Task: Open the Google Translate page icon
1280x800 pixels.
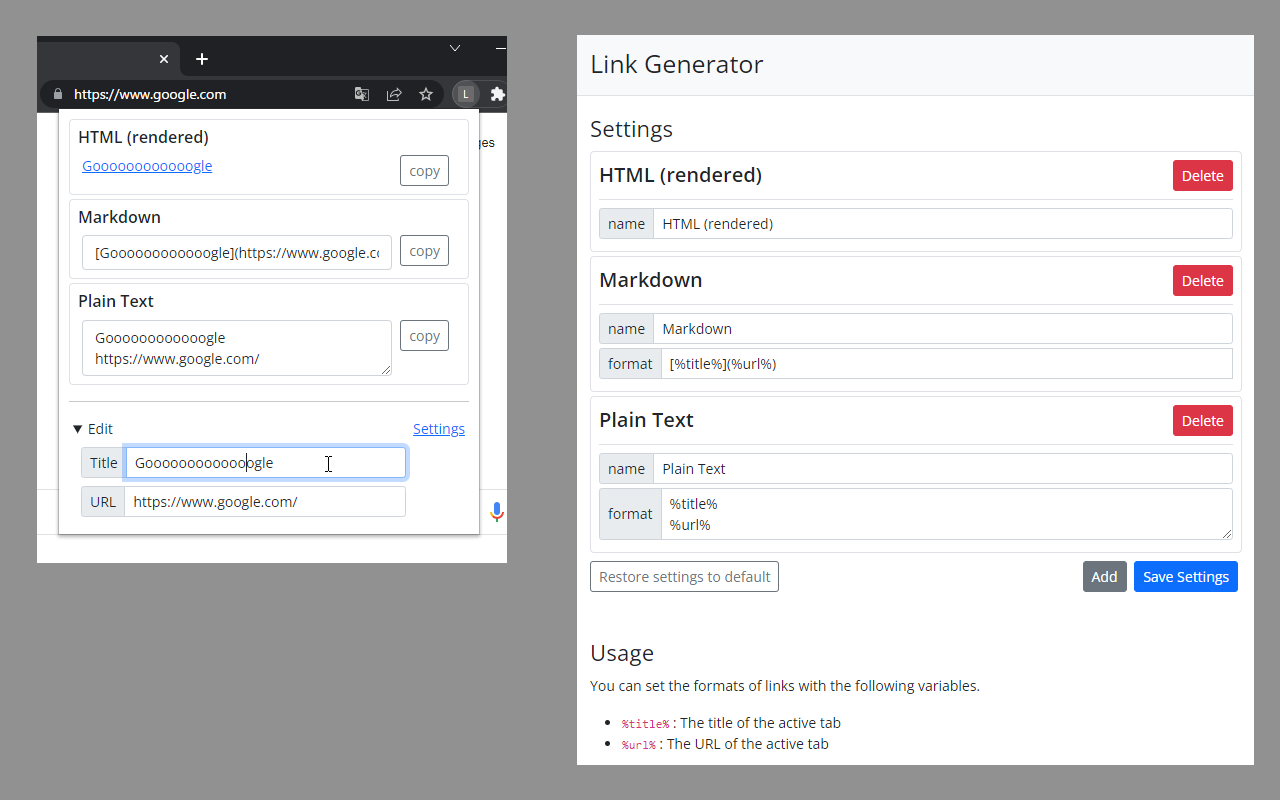Action: tap(361, 93)
